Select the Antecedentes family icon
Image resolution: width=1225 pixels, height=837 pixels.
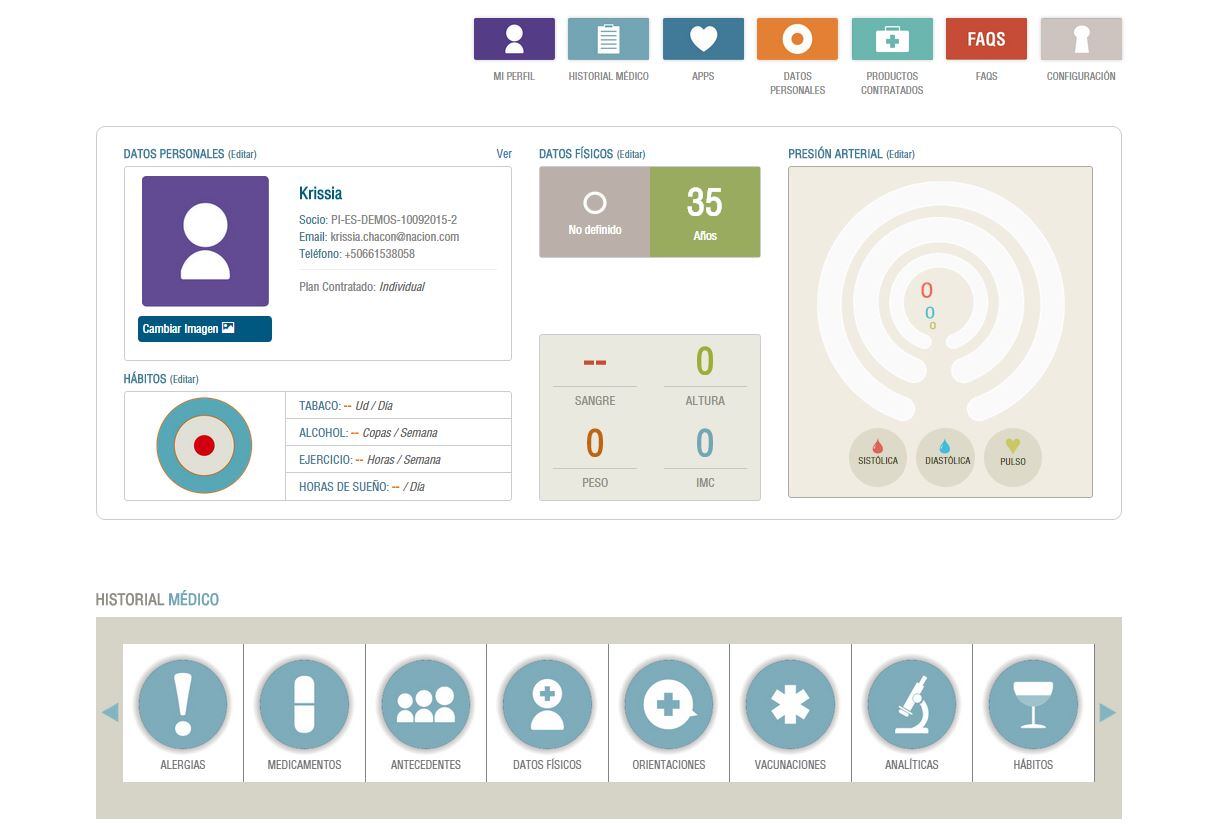point(426,704)
